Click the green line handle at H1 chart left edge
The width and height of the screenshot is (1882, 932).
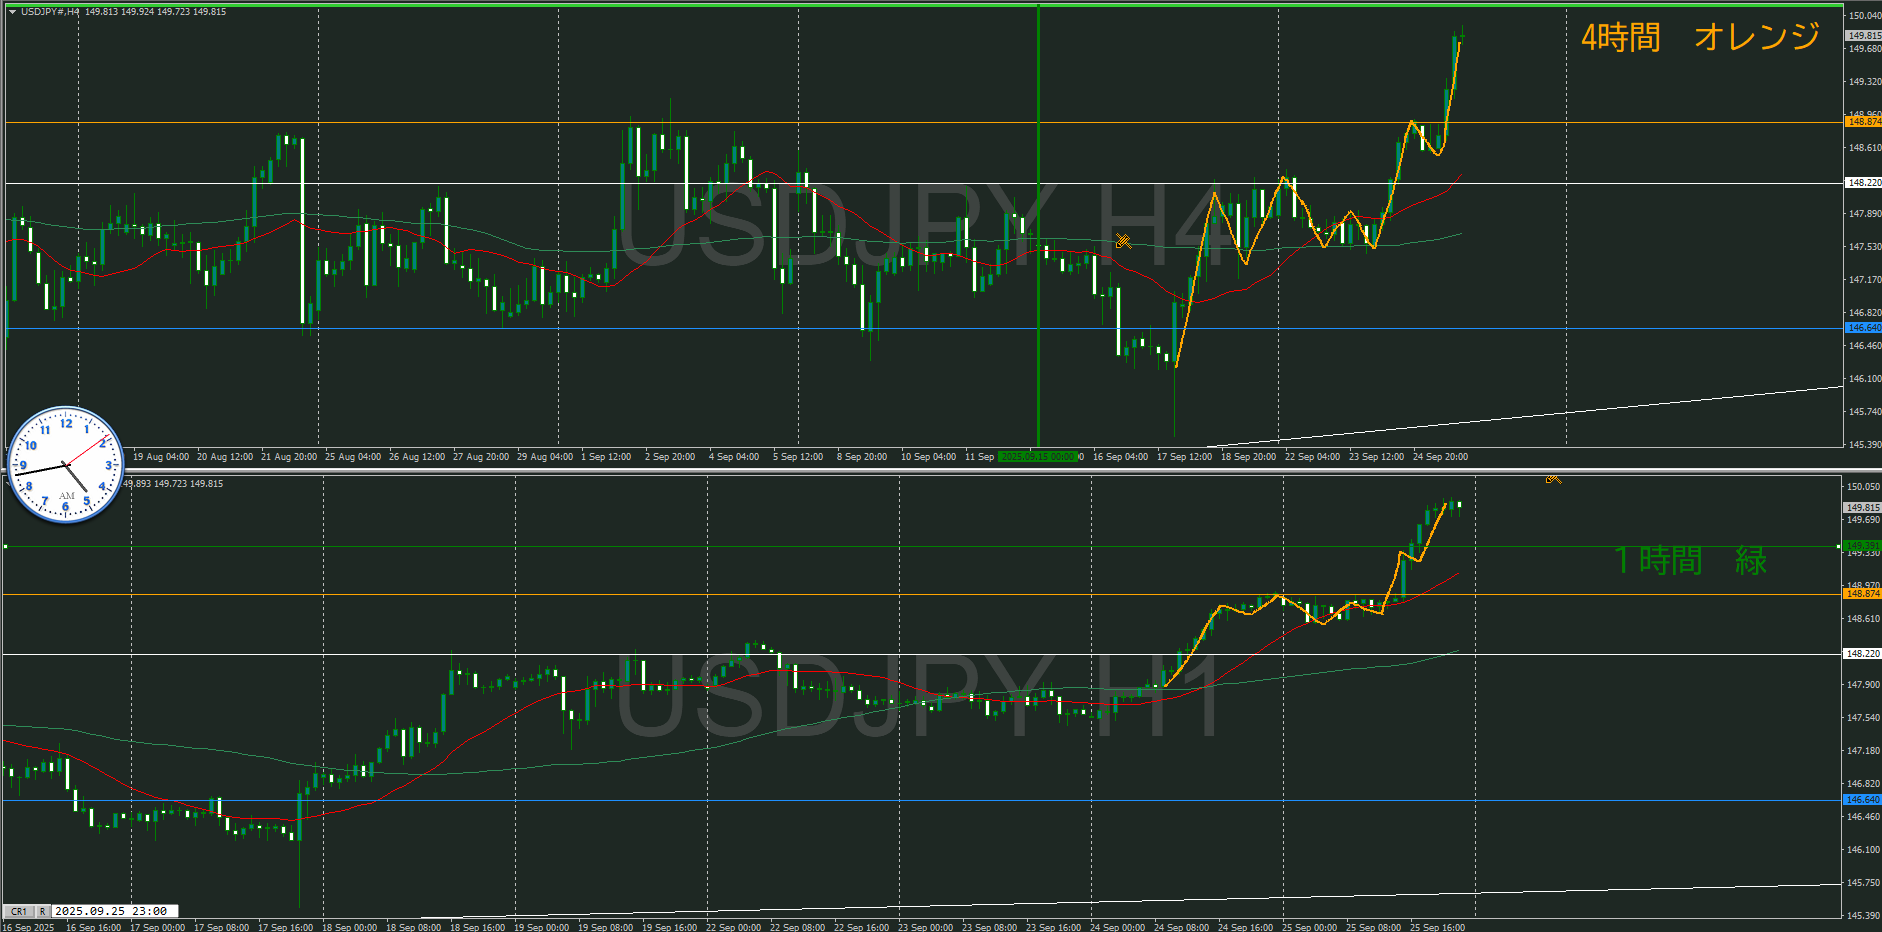click(5, 546)
